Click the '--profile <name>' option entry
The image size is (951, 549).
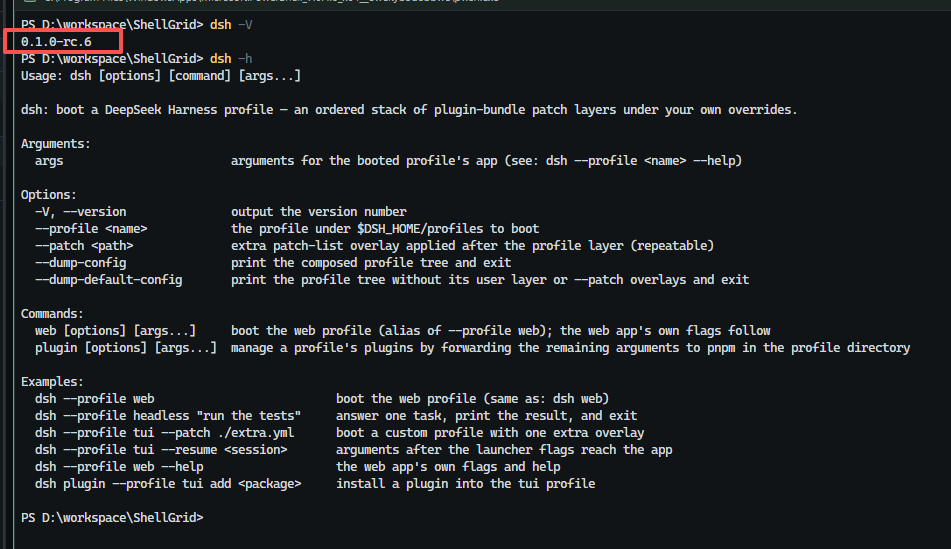coord(91,229)
